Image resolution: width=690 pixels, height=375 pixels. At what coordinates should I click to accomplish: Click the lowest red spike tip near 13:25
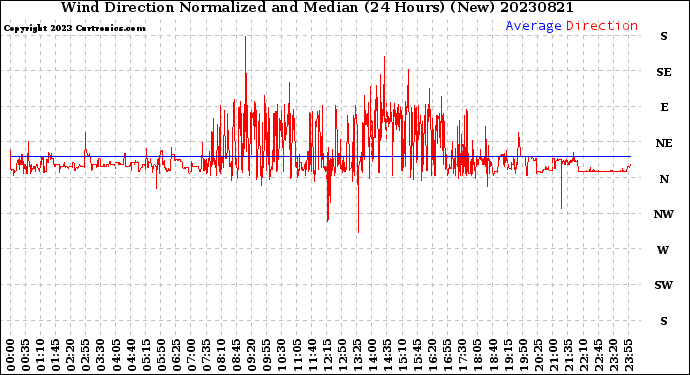359,232
